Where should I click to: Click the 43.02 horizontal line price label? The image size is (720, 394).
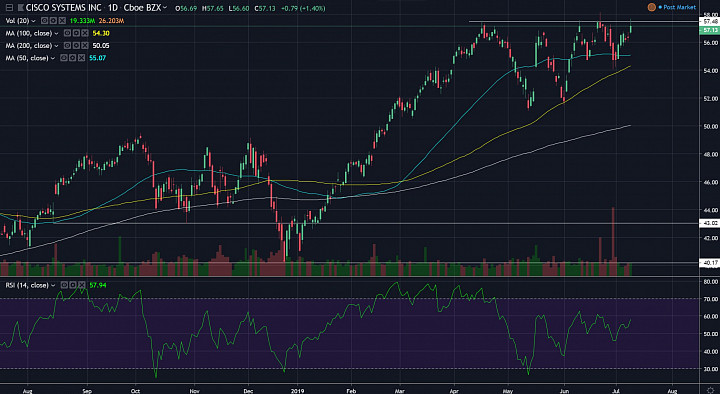point(710,223)
